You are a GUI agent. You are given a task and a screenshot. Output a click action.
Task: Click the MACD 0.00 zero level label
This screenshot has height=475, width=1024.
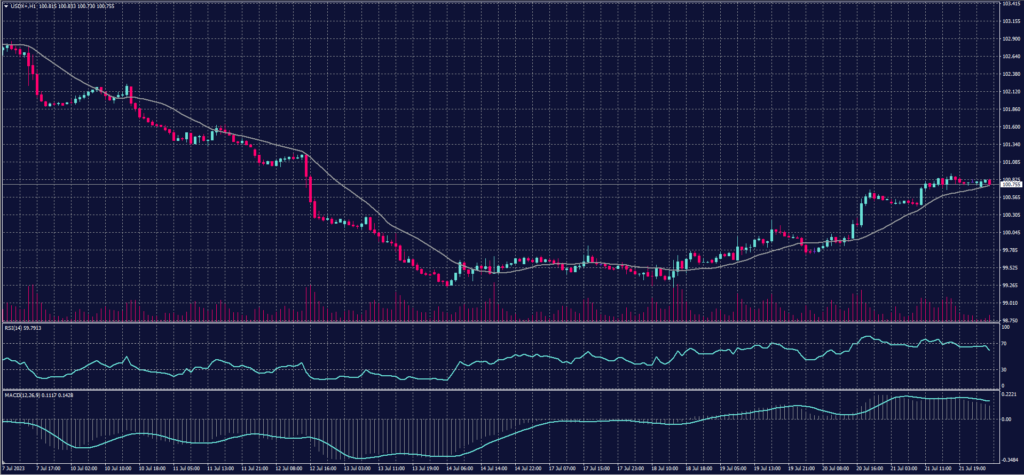(1006, 419)
